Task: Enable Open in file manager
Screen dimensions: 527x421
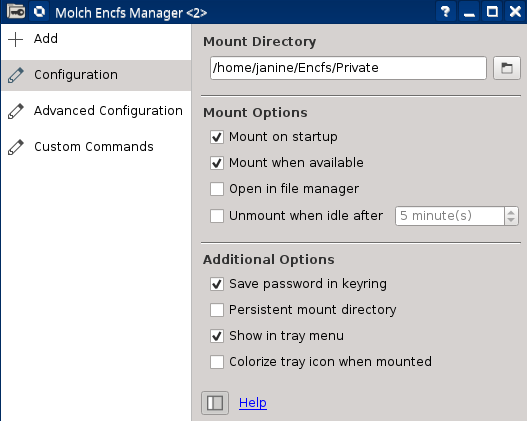Action: 217,189
